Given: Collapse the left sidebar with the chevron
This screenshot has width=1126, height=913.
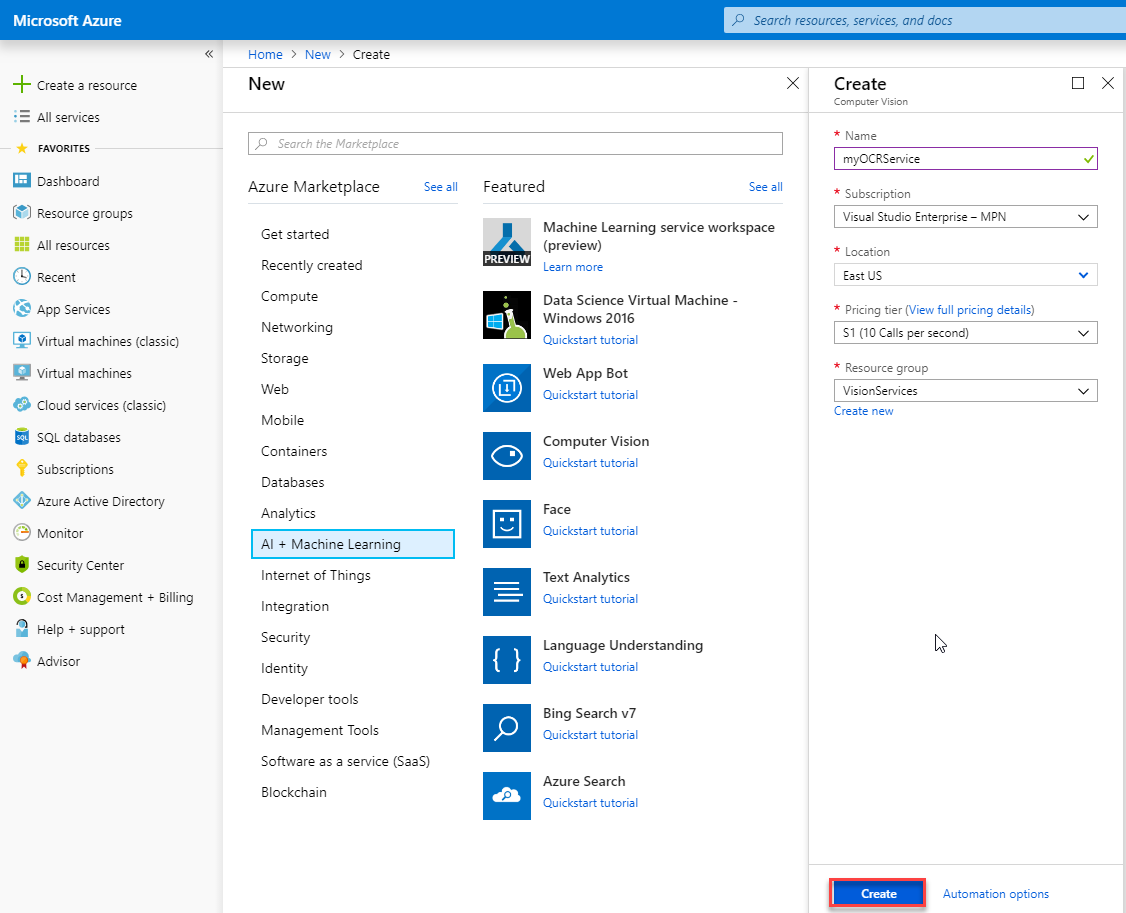Looking at the screenshot, I should [209, 54].
